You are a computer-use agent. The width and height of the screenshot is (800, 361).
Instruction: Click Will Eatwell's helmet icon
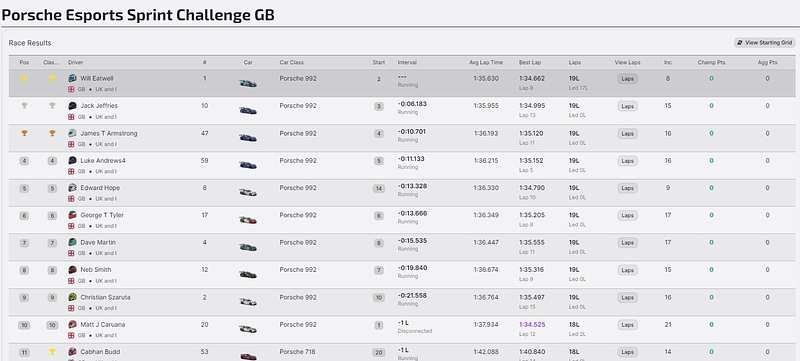(72, 79)
